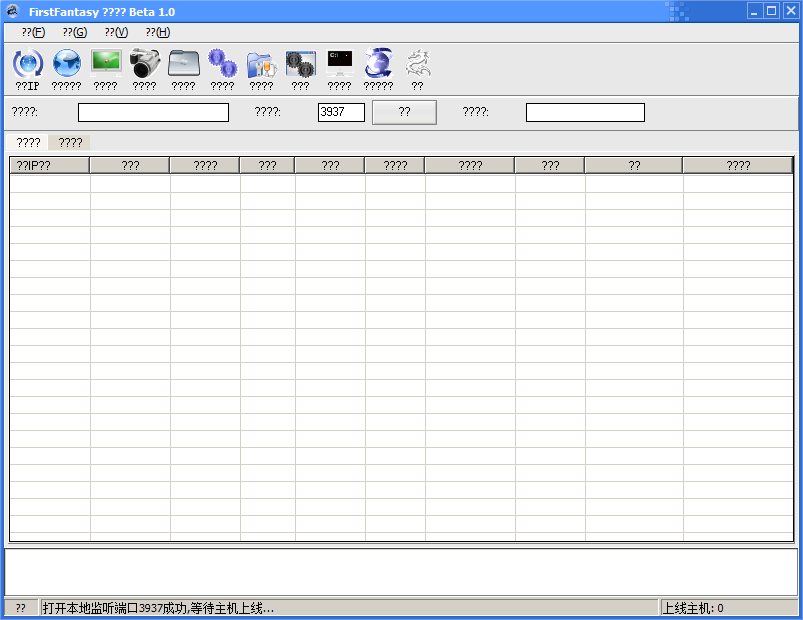Click the refresh IP toolbar icon

[27, 64]
